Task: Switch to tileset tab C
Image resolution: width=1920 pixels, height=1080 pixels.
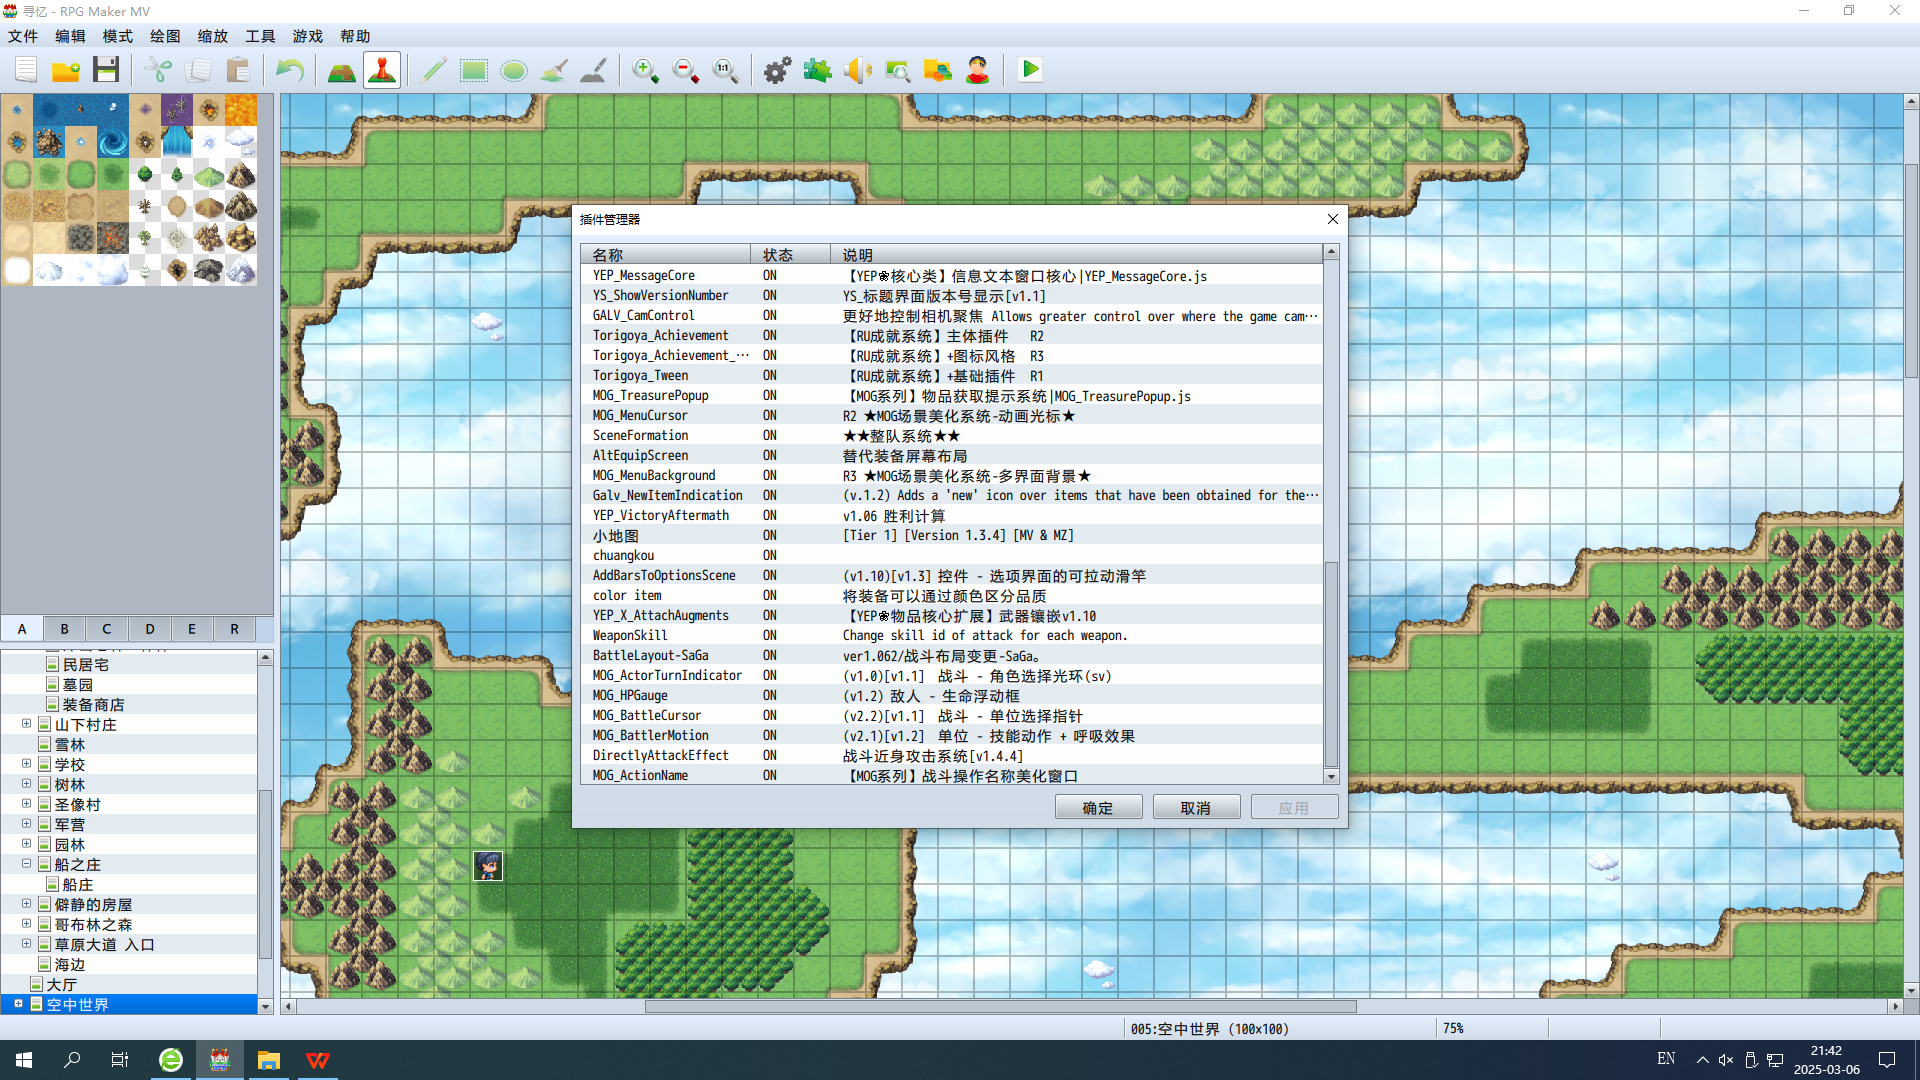Action: point(107,629)
